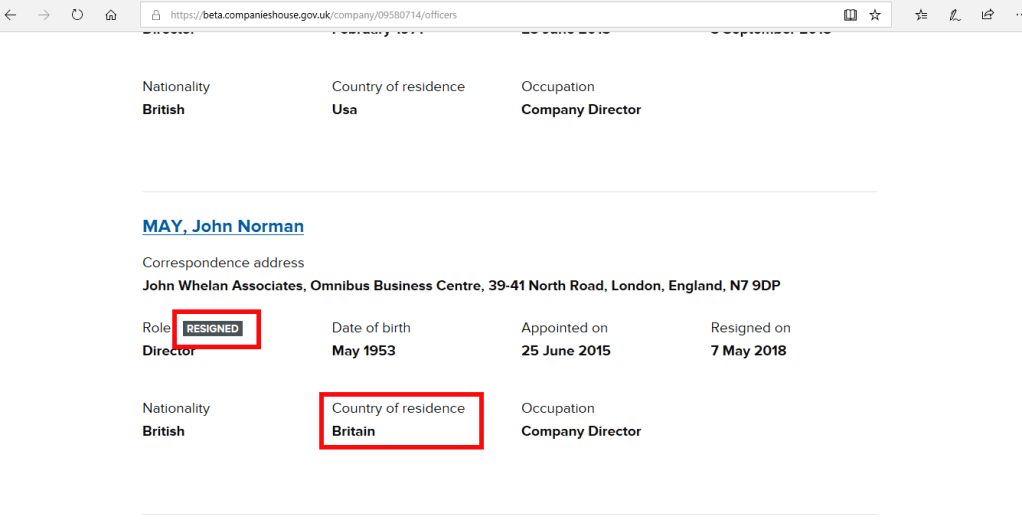Open the add notes pen tool
This screenshot has width=1022, height=520.
(954, 15)
